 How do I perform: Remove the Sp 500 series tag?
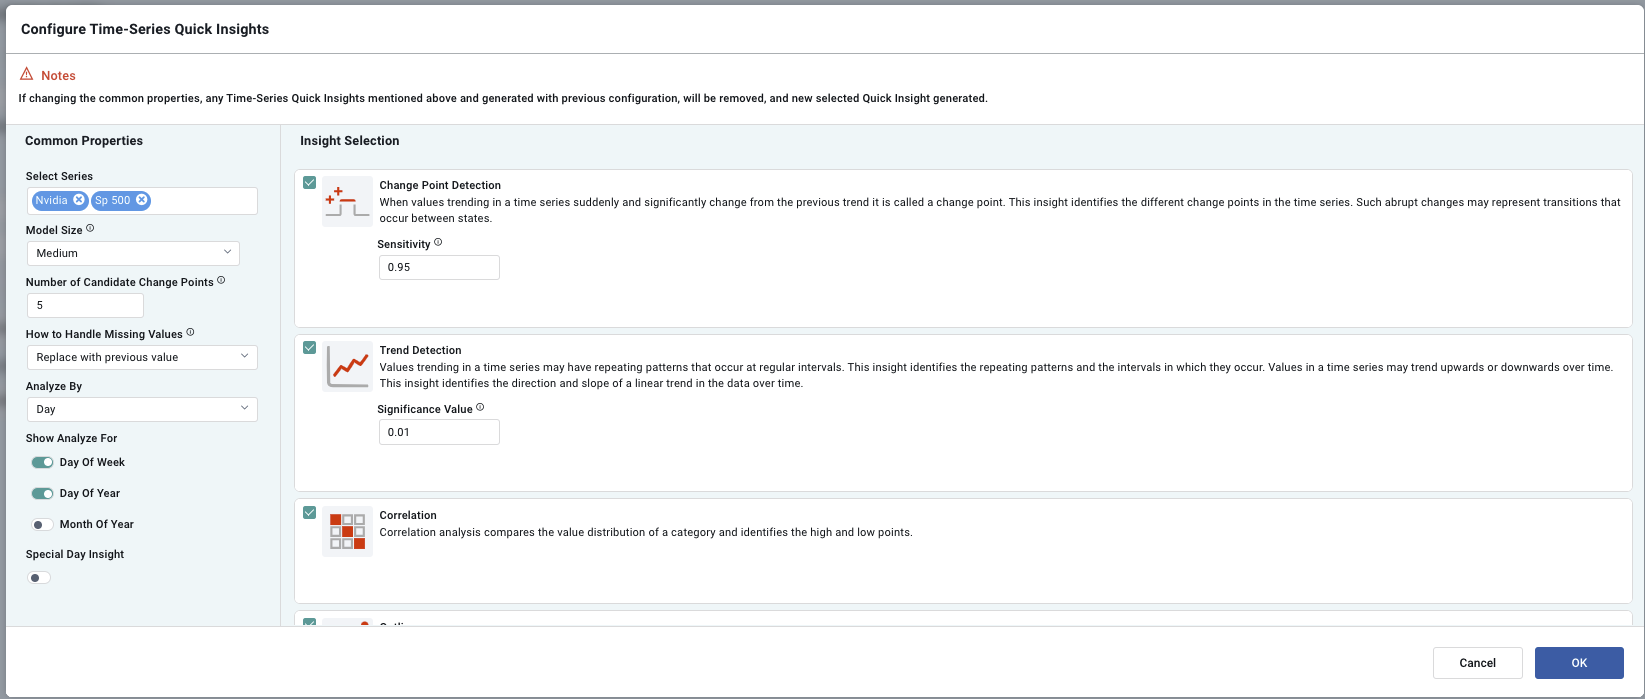[x=142, y=200]
